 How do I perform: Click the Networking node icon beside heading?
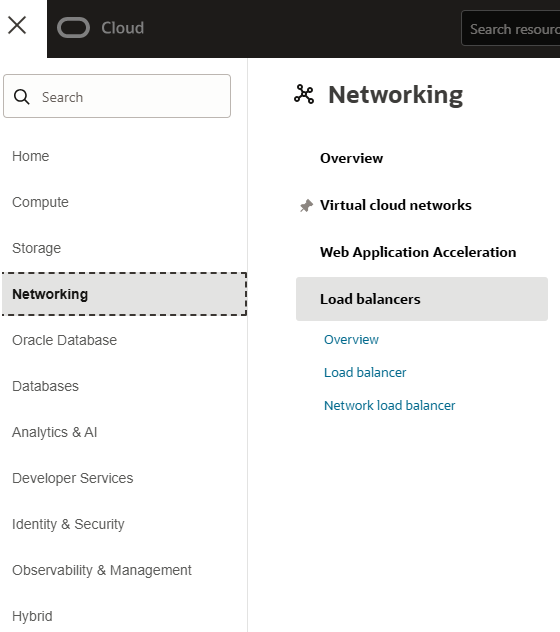click(304, 94)
